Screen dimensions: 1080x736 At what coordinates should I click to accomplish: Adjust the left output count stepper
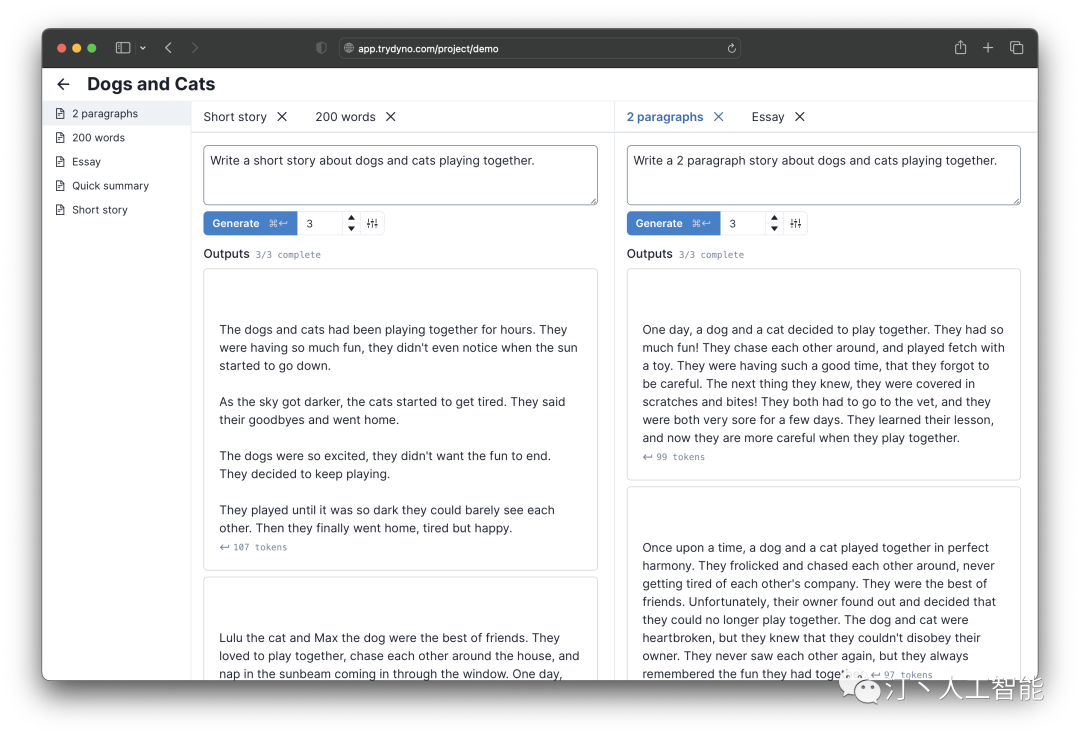tap(351, 224)
